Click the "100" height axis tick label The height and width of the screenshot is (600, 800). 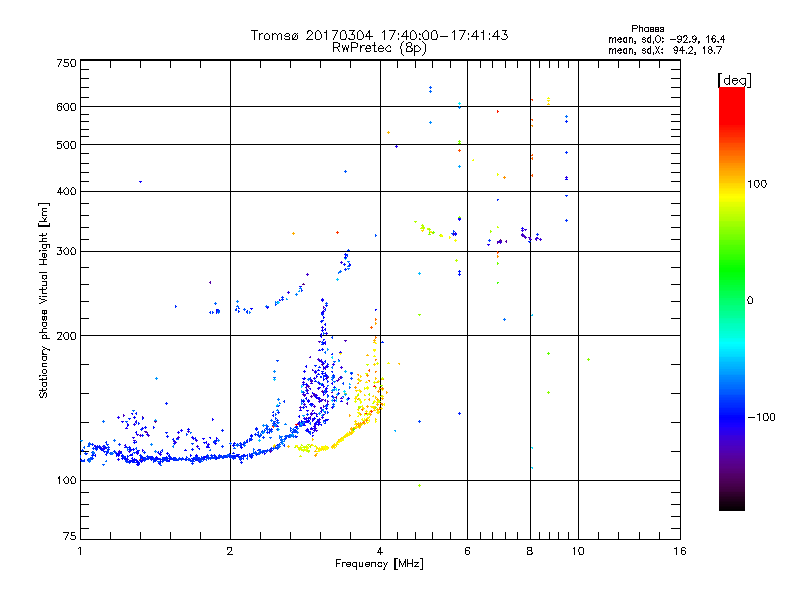(66, 480)
